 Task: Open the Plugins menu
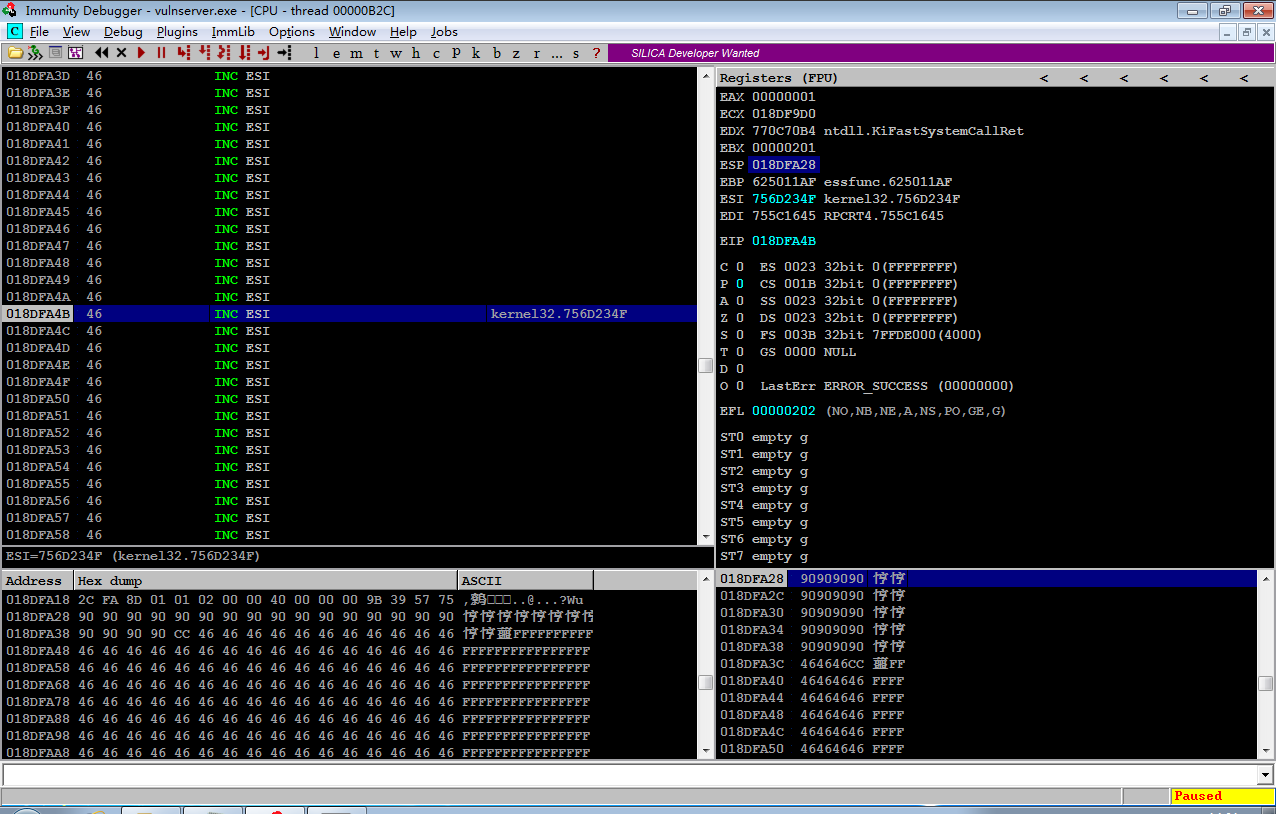click(177, 32)
